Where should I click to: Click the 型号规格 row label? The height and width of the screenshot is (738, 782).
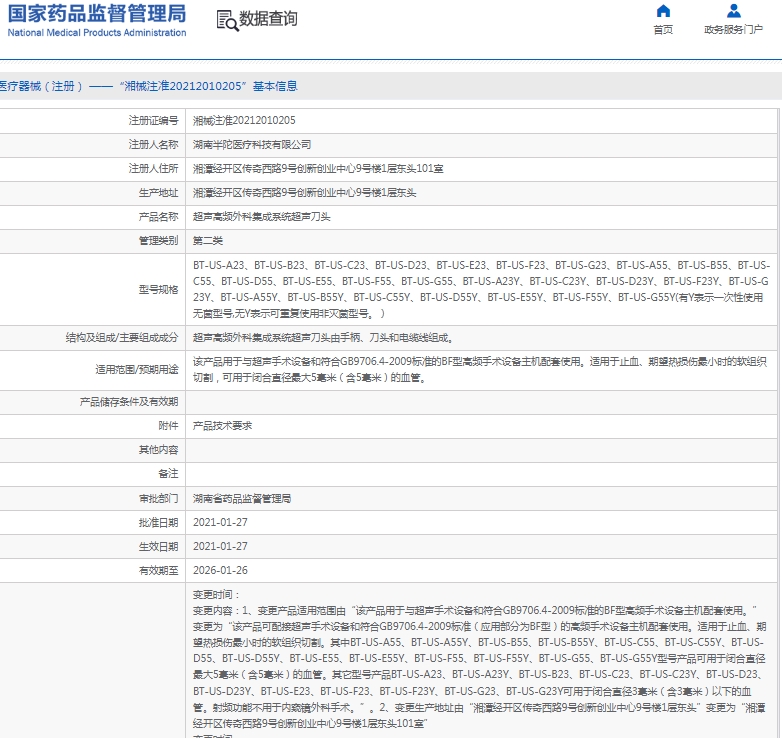click(x=158, y=290)
